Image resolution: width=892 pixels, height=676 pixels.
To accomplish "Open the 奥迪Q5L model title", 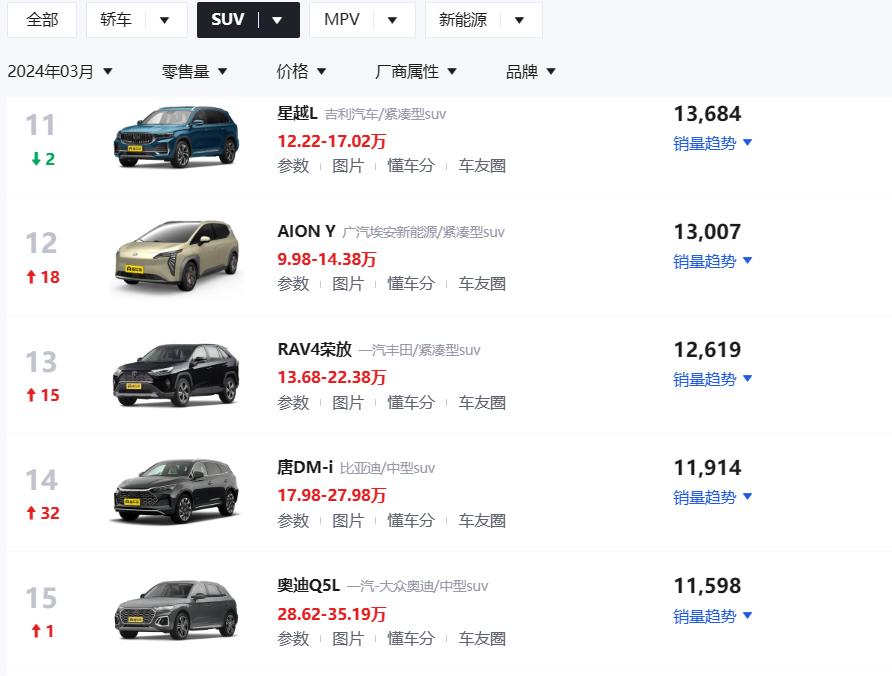I will (308, 586).
